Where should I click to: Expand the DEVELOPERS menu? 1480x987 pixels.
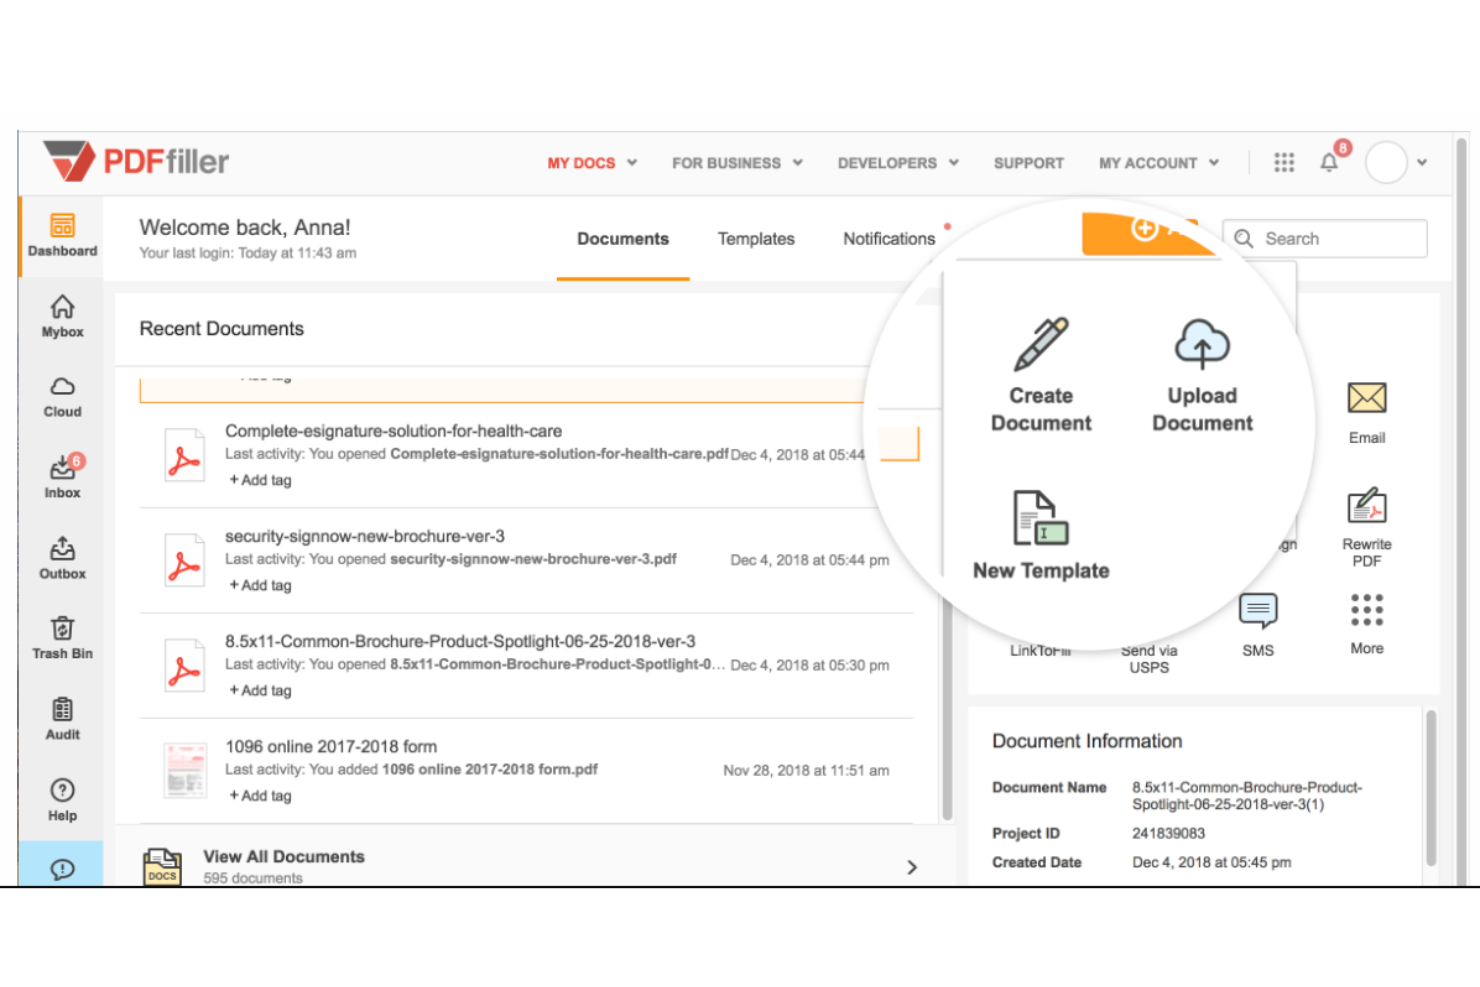point(898,163)
